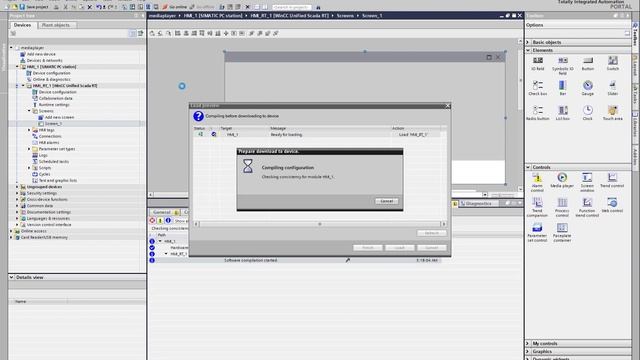Select the Trend companion control
The image size is (640, 360).
tap(537, 208)
